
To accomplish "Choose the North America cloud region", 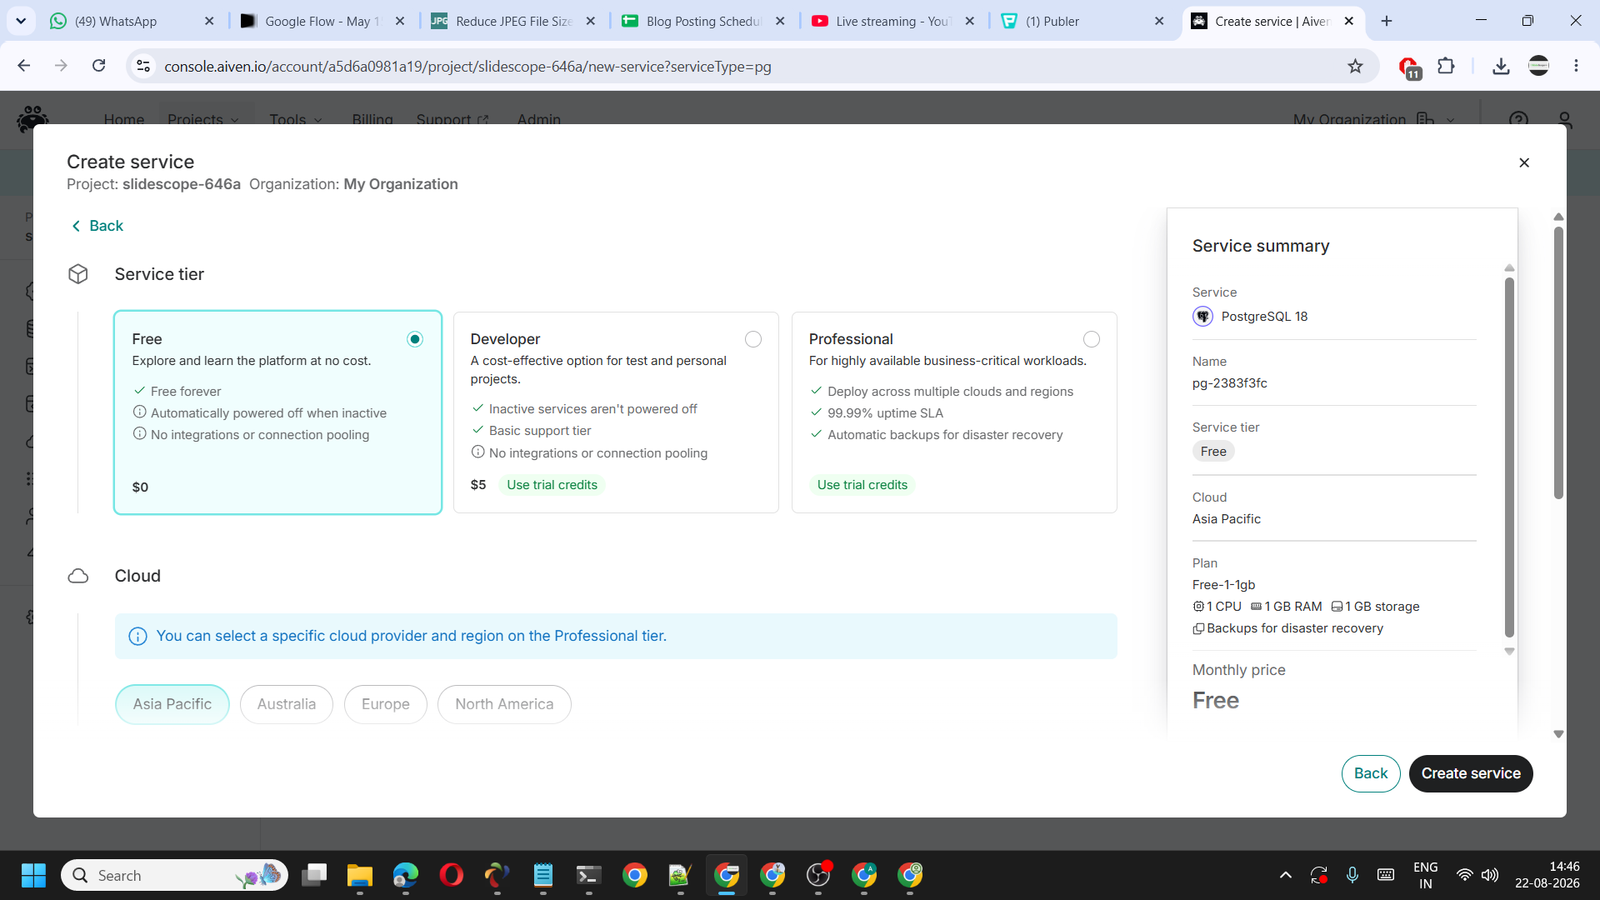I will pos(504,704).
